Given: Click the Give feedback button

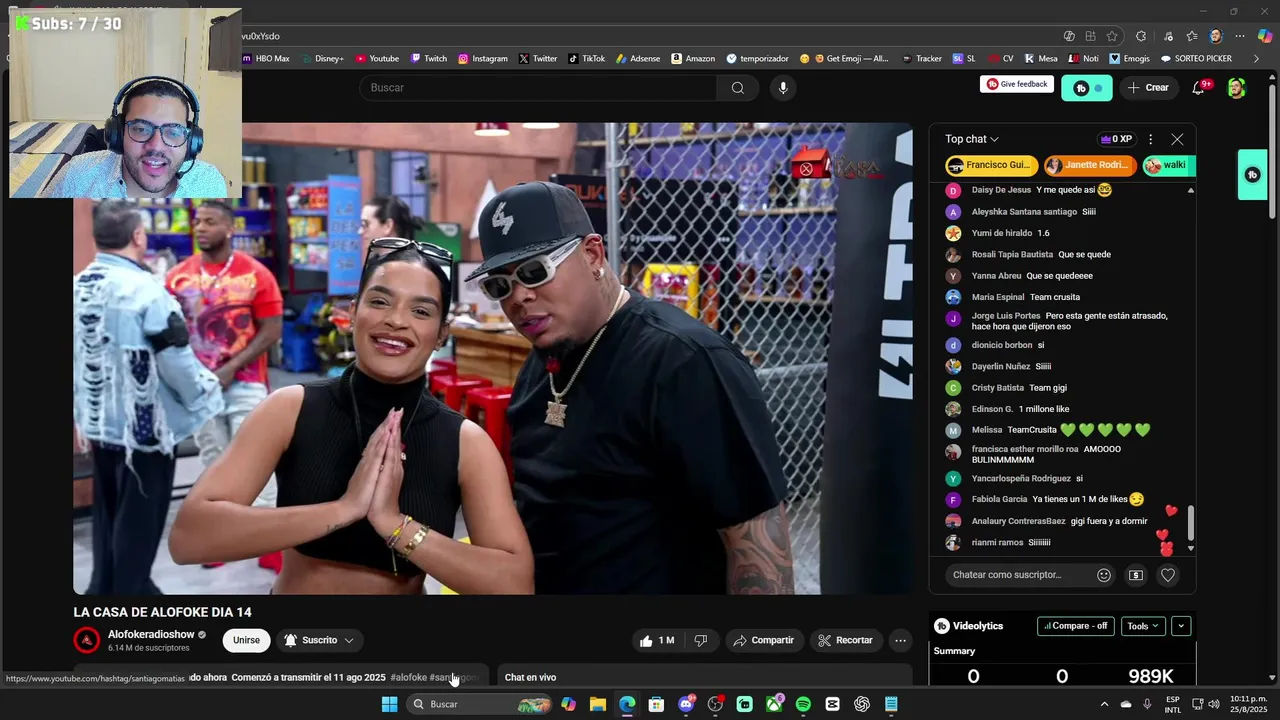Looking at the screenshot, I should [1017, 84].
